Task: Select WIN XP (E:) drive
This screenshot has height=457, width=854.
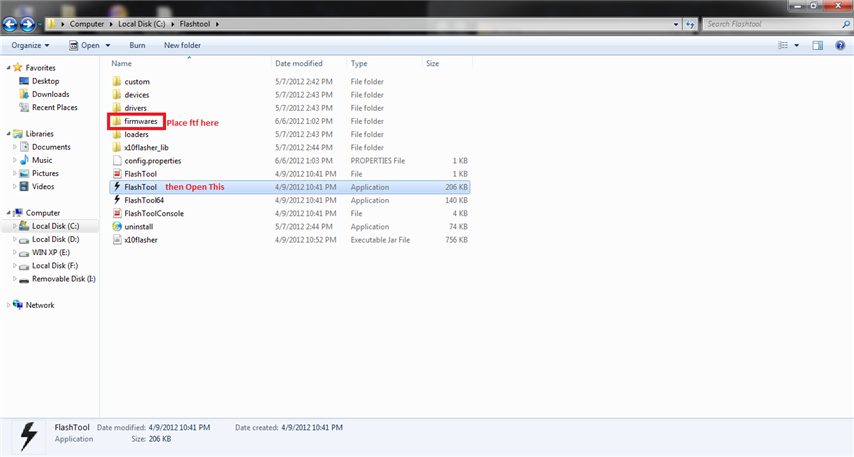Action: 51,252
